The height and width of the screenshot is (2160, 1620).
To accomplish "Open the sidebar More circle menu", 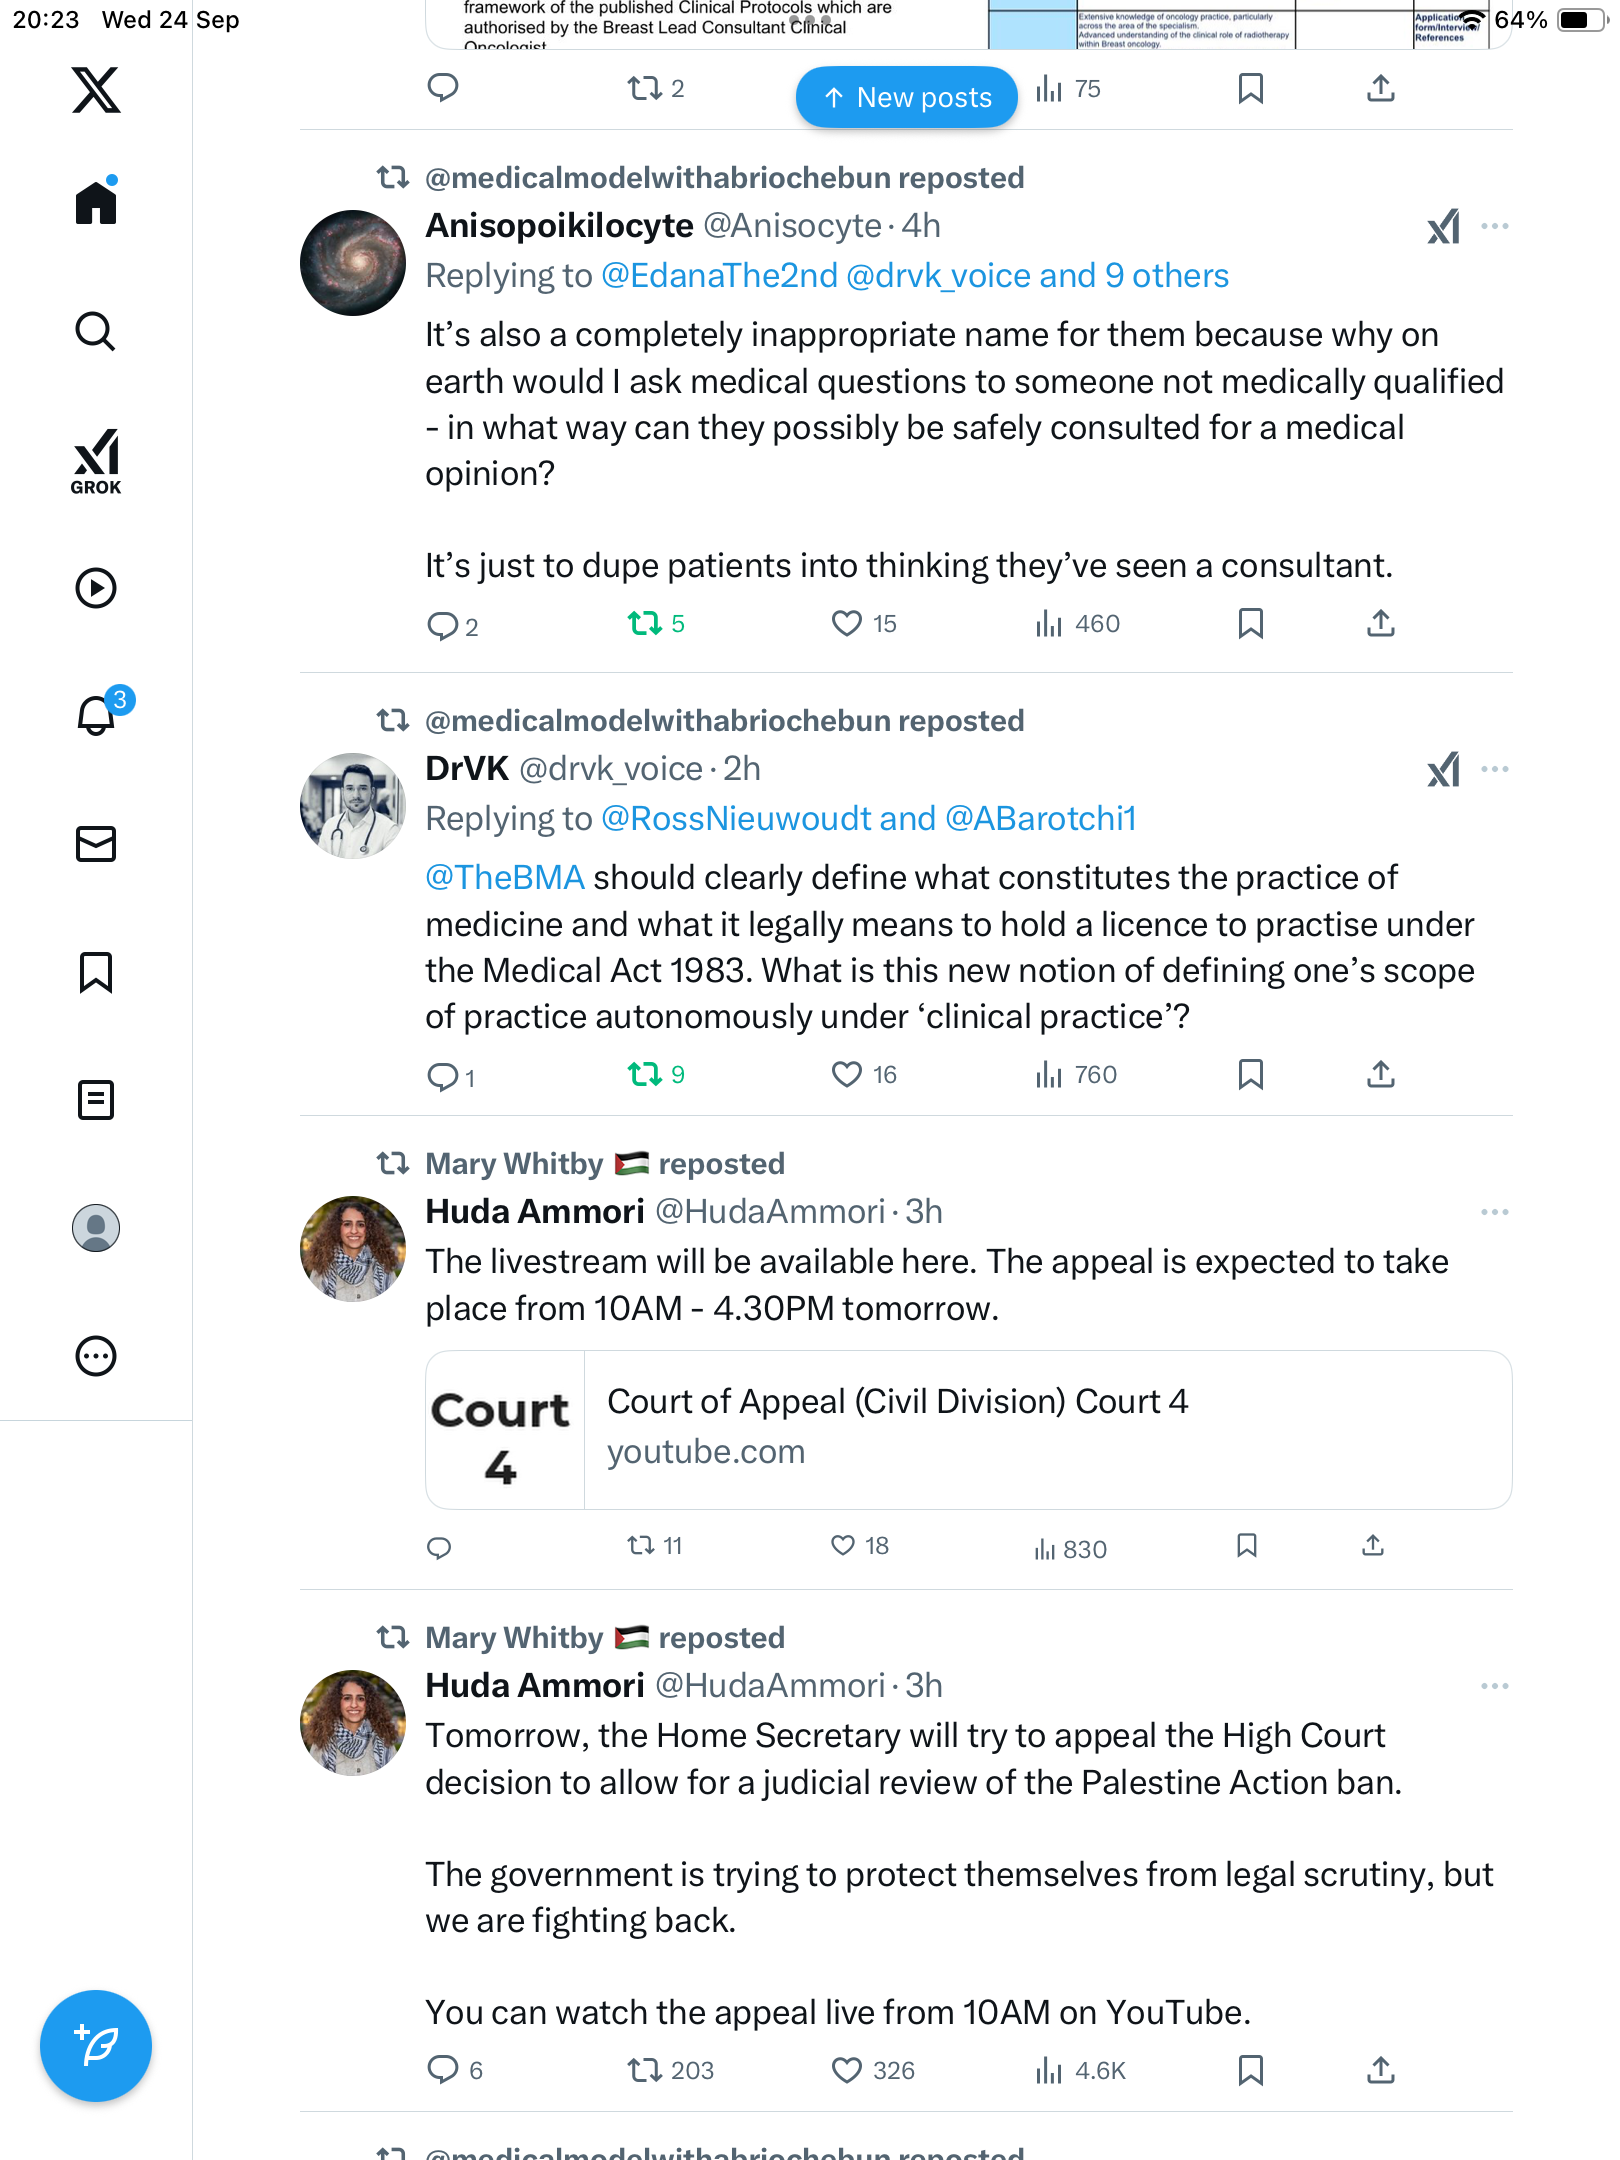I will tap(96, 1356).
